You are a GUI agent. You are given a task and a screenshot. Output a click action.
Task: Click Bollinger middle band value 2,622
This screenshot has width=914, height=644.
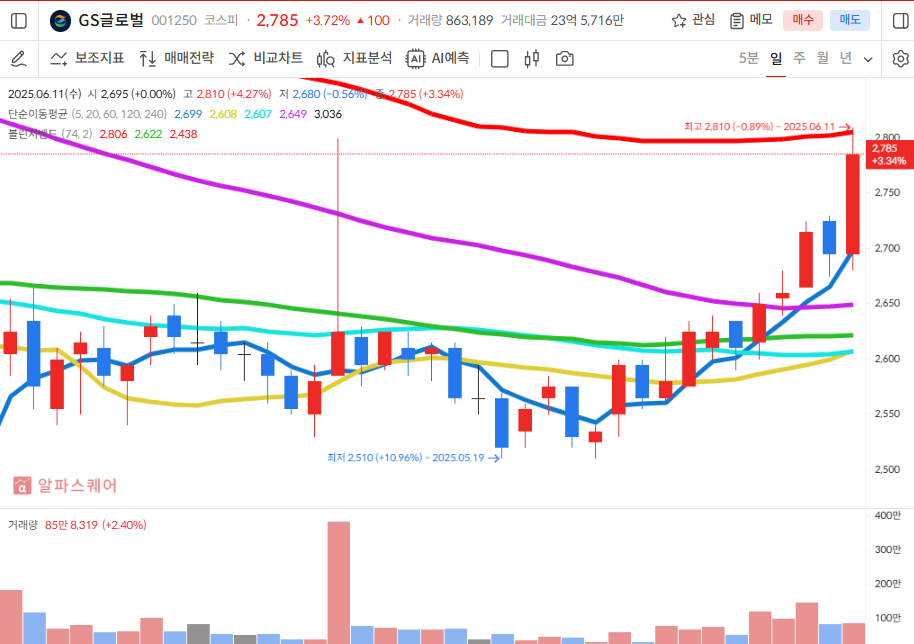point(149,134)
